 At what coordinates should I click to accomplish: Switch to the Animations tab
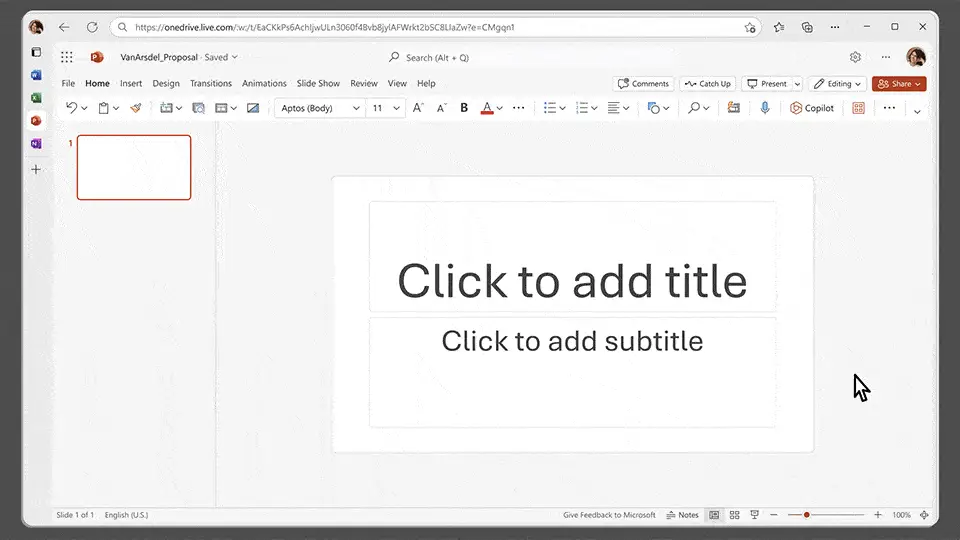tap(264, 83)
